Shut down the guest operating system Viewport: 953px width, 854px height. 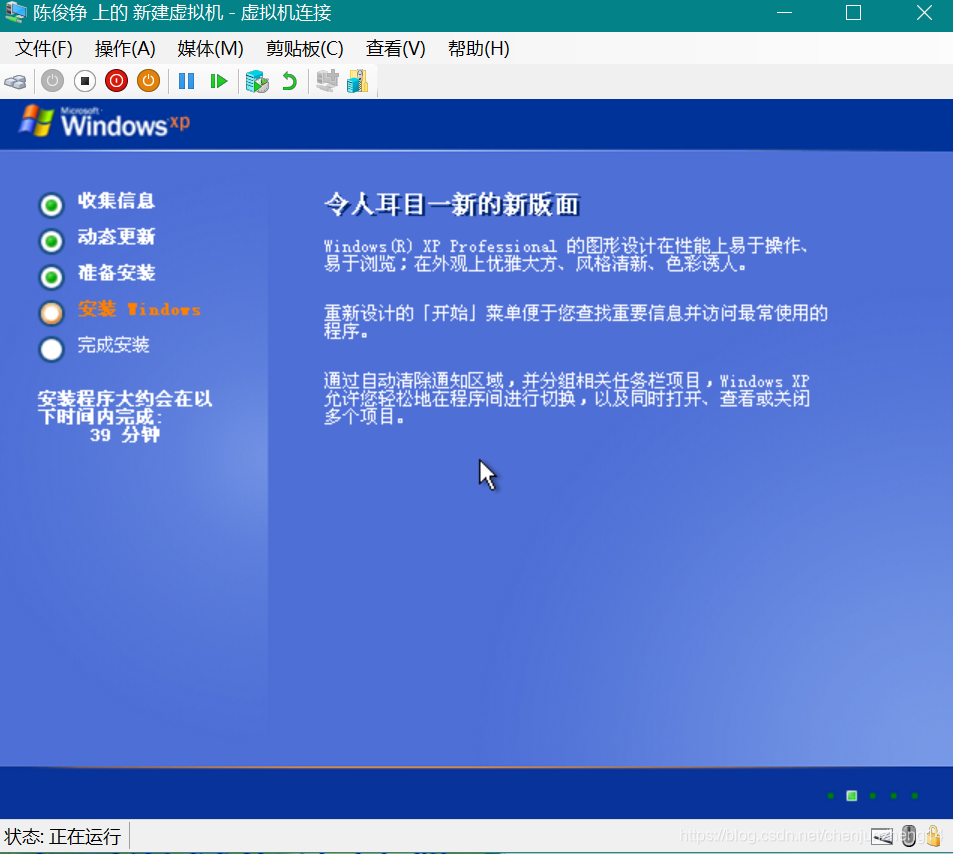(x=116, y=81)
